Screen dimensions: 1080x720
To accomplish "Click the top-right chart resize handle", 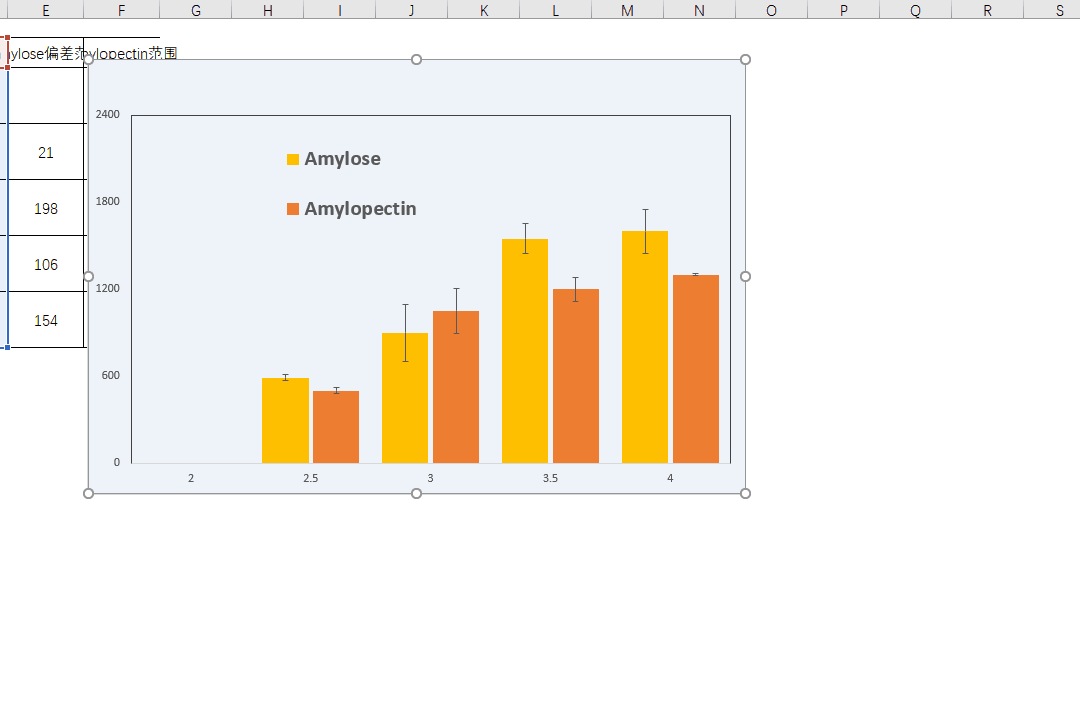I will tap(745, 60).
